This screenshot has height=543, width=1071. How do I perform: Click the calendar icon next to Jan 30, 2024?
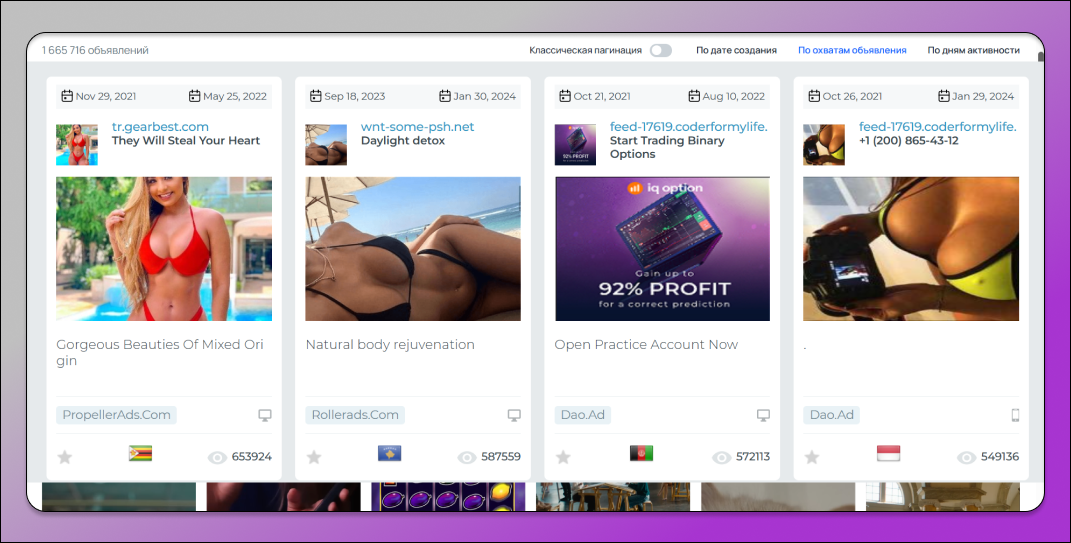(445, 96)
